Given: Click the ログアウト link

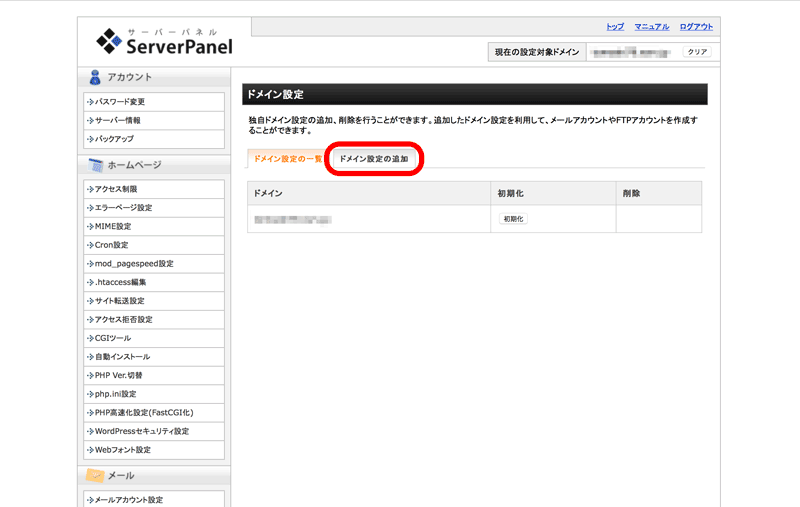Looking at the screenshot, I should (x=696, y=27).
